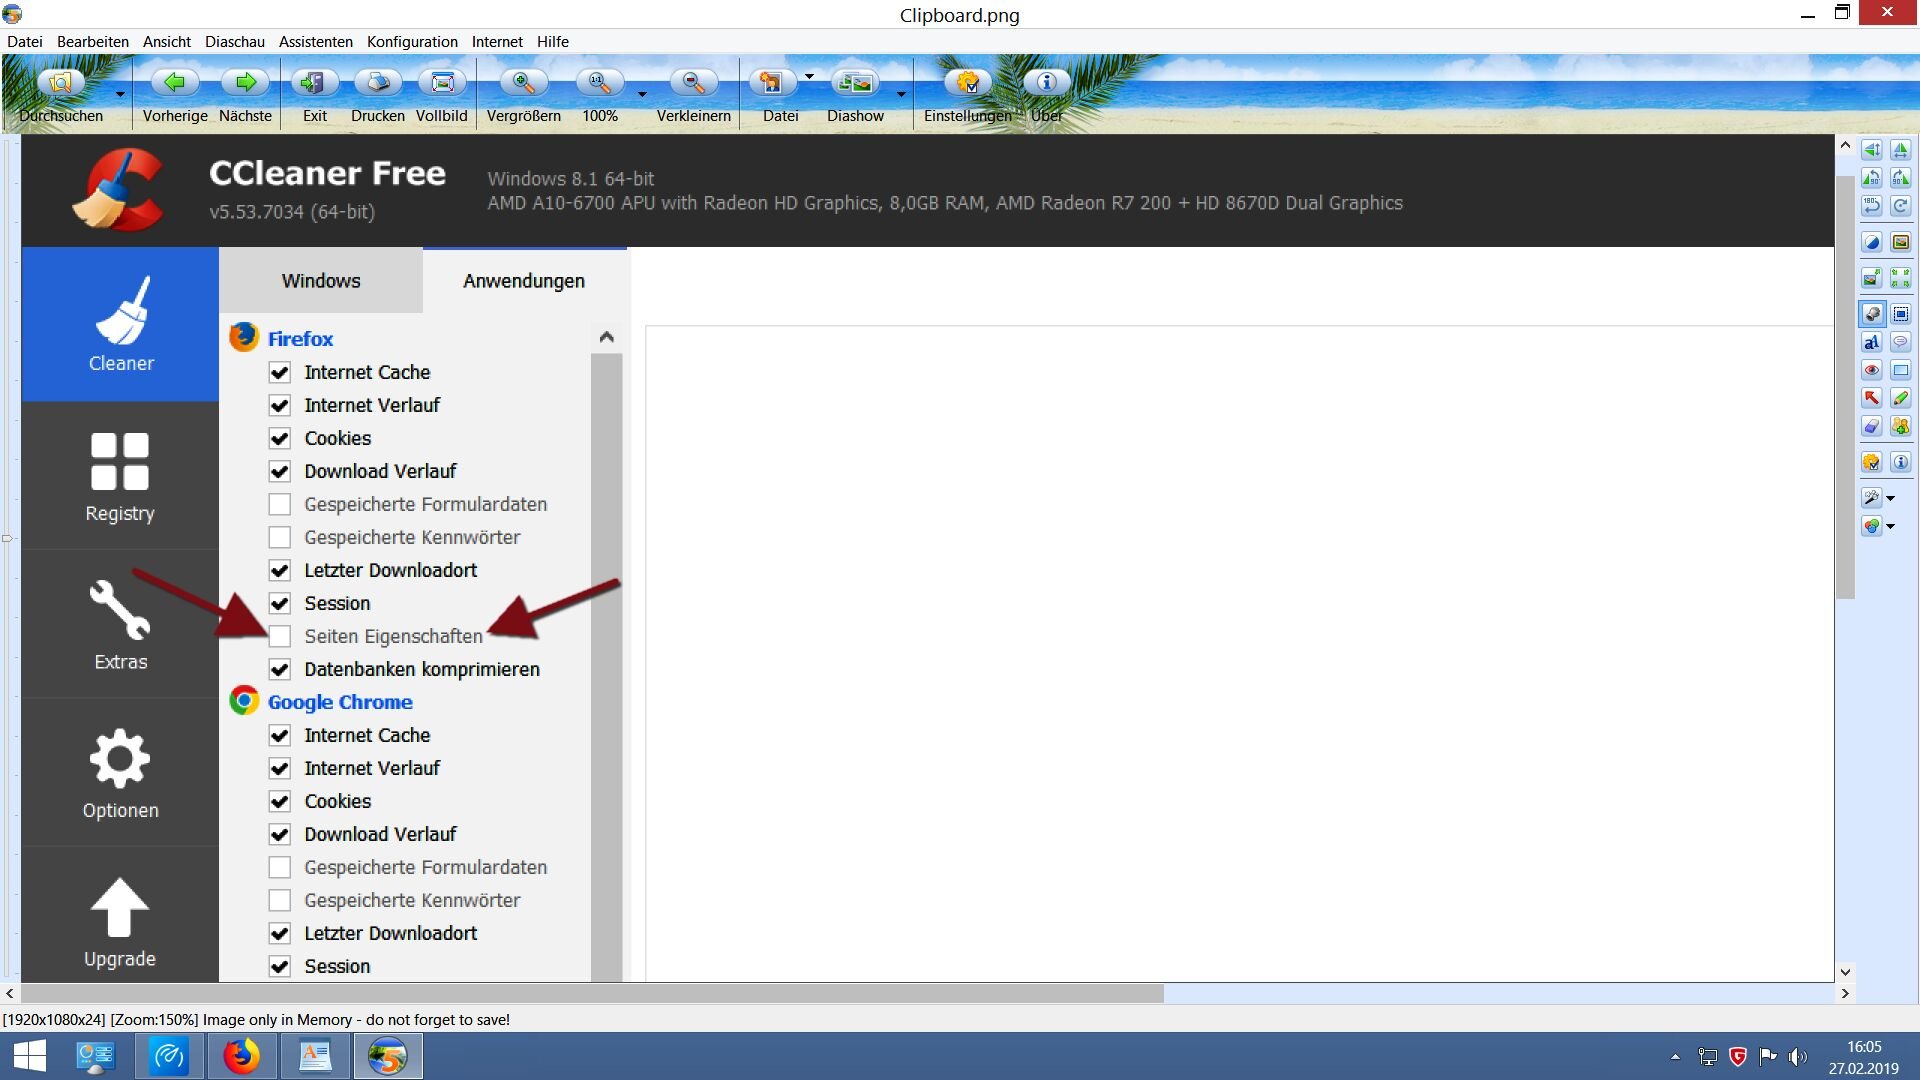The width and height of the screenshot is (1920, 1080).
Task: Click the Nächste forward arrow icon
Action: 245,83
